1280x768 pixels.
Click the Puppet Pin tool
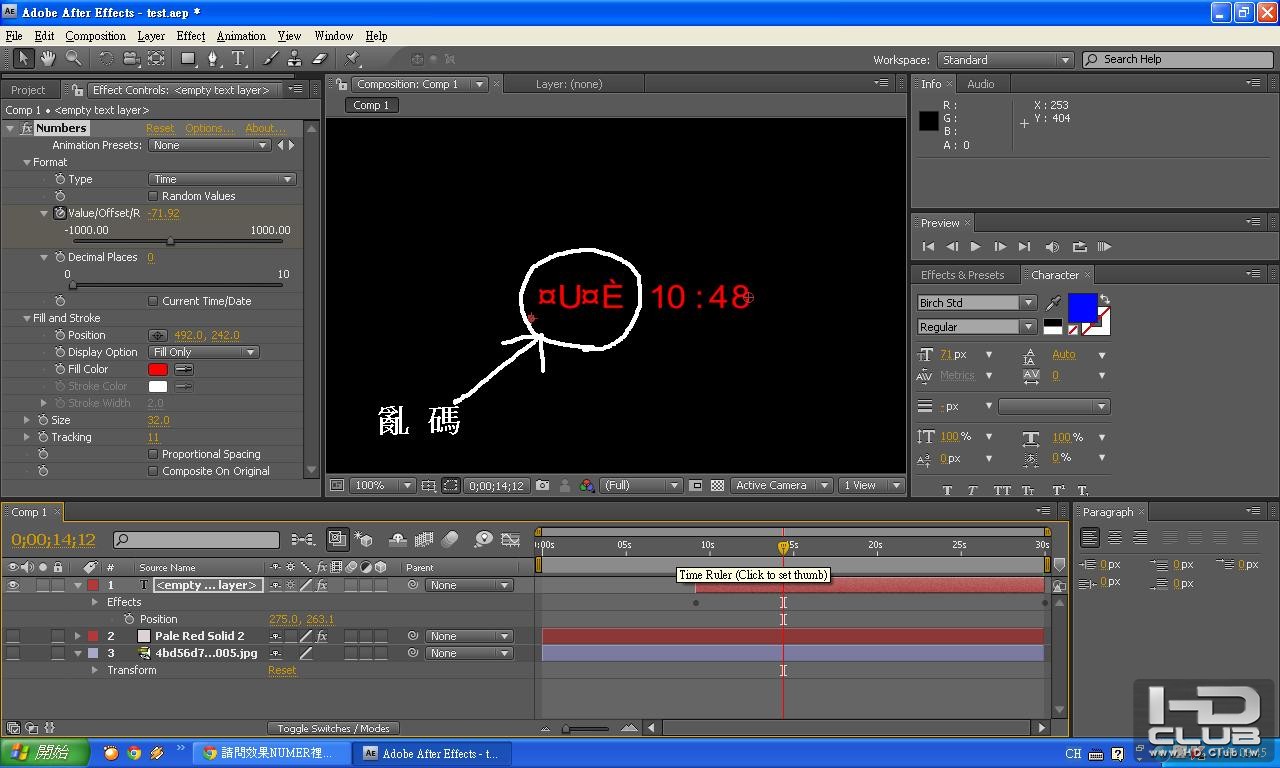coord(352,59)
